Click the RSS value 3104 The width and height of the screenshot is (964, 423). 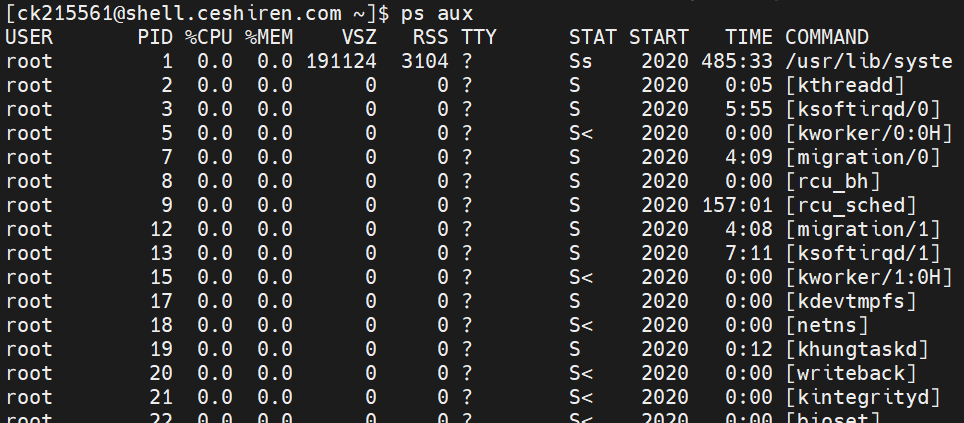coord(425,61)
